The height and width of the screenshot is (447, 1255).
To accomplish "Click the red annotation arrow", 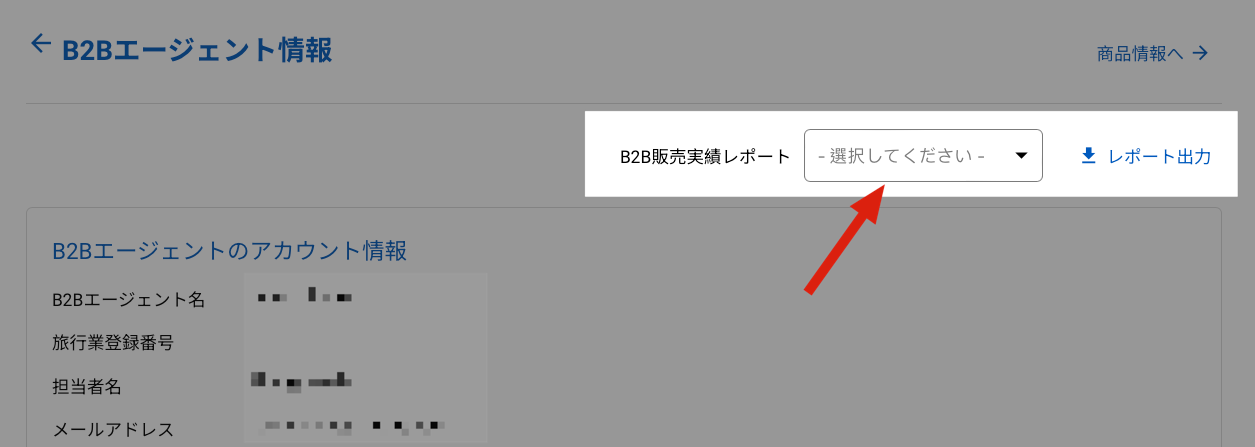I will [x=849, y=240].
